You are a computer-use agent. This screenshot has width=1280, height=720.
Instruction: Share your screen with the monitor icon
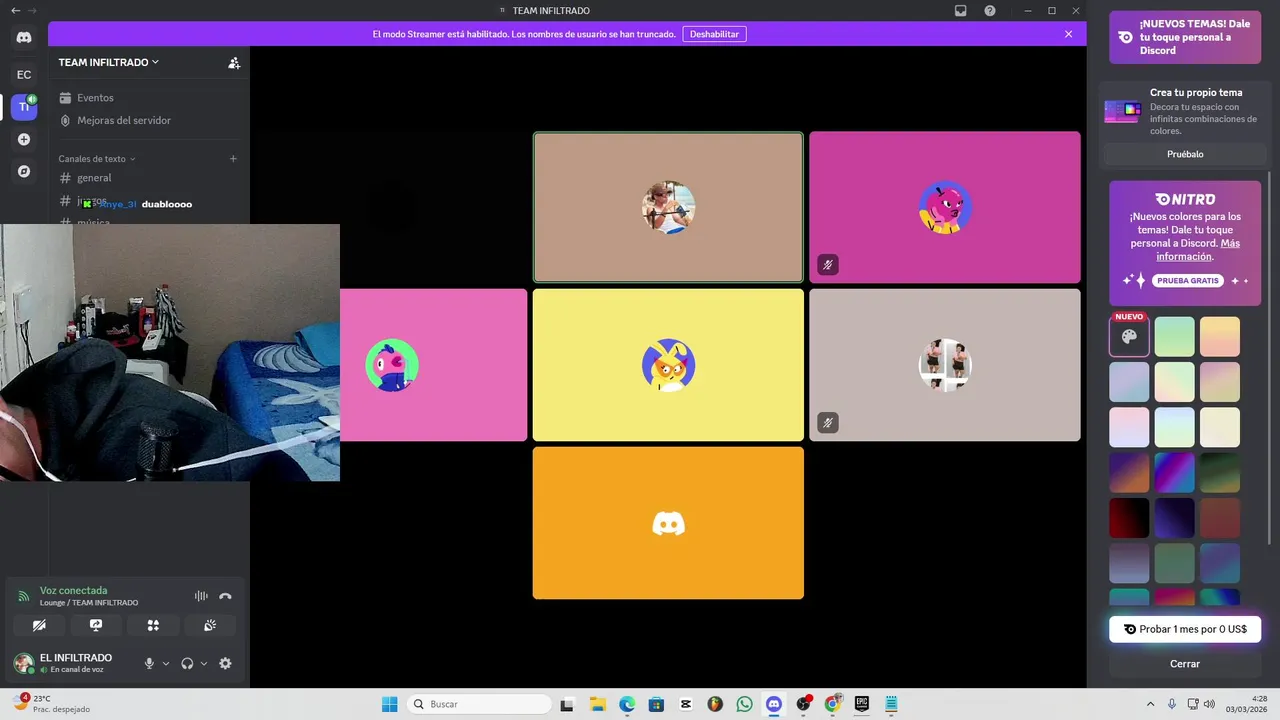tap(96, 625)
